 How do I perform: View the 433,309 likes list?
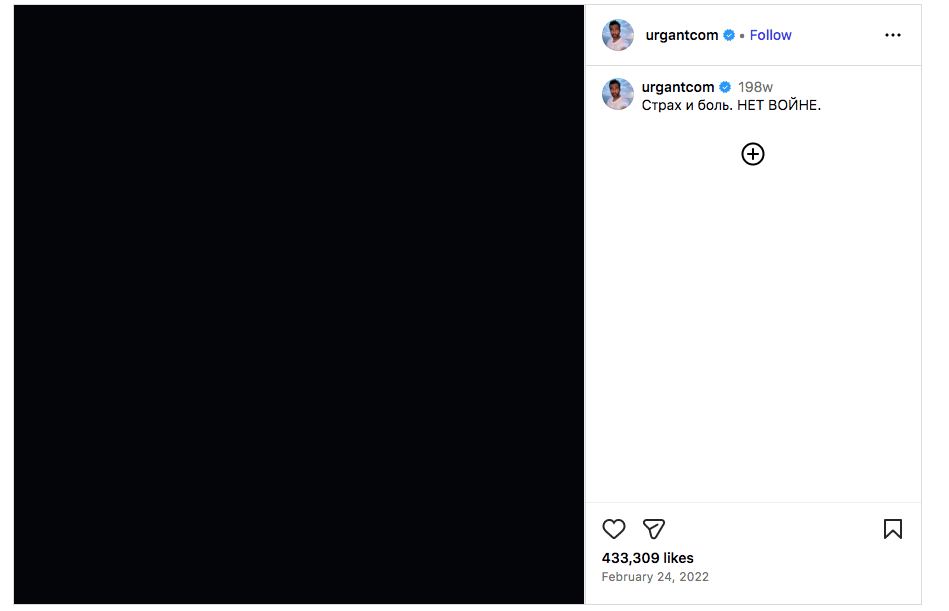pos(647,558)
